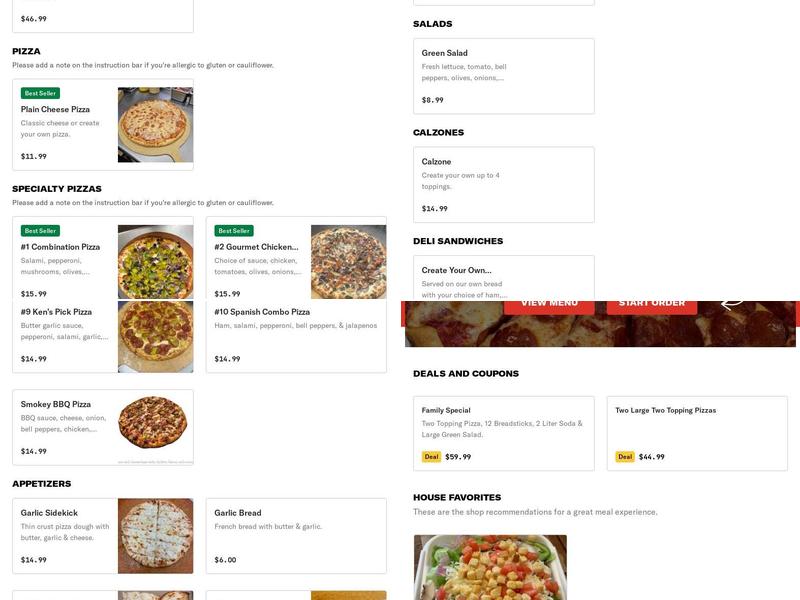Add the Green Salad item

pos(503,76)
